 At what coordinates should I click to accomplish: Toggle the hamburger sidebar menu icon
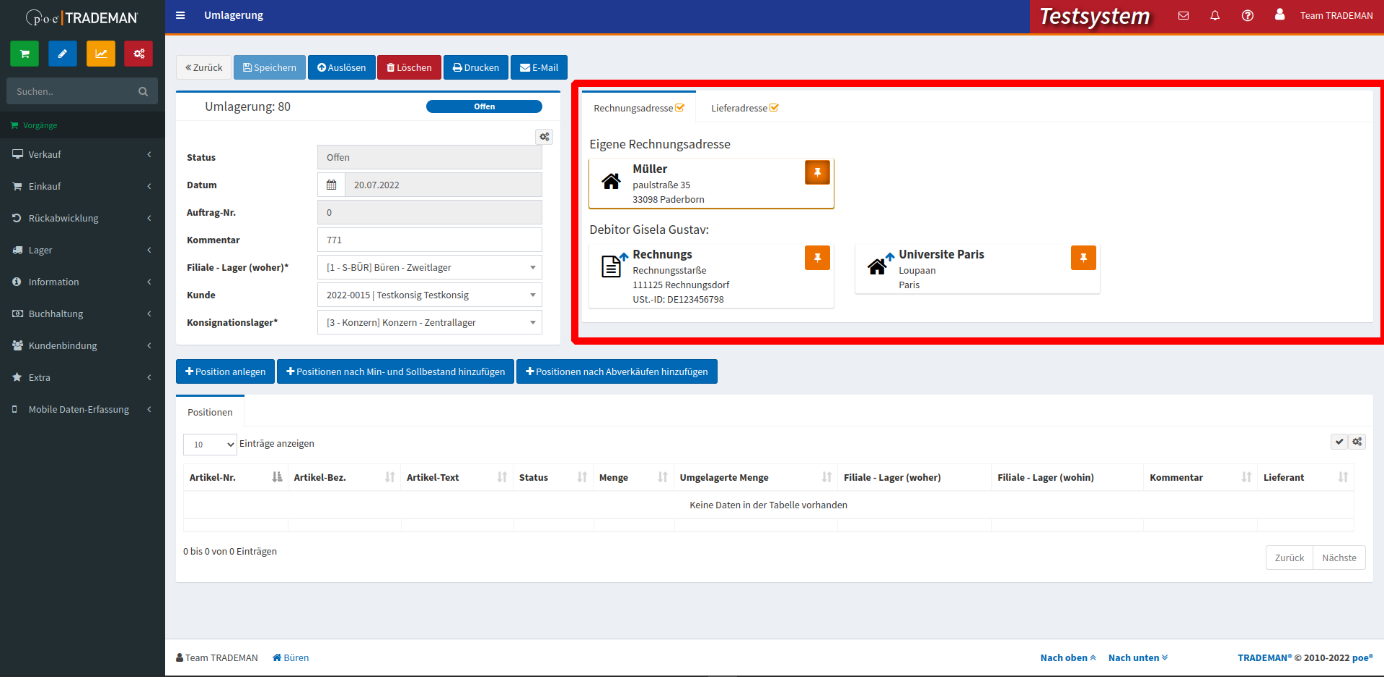coord(180,16)
